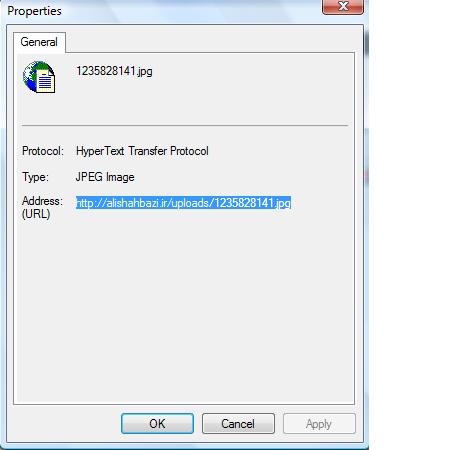Switch to the General tab
This screenshot has height=450, width=467.
[39, 42]
